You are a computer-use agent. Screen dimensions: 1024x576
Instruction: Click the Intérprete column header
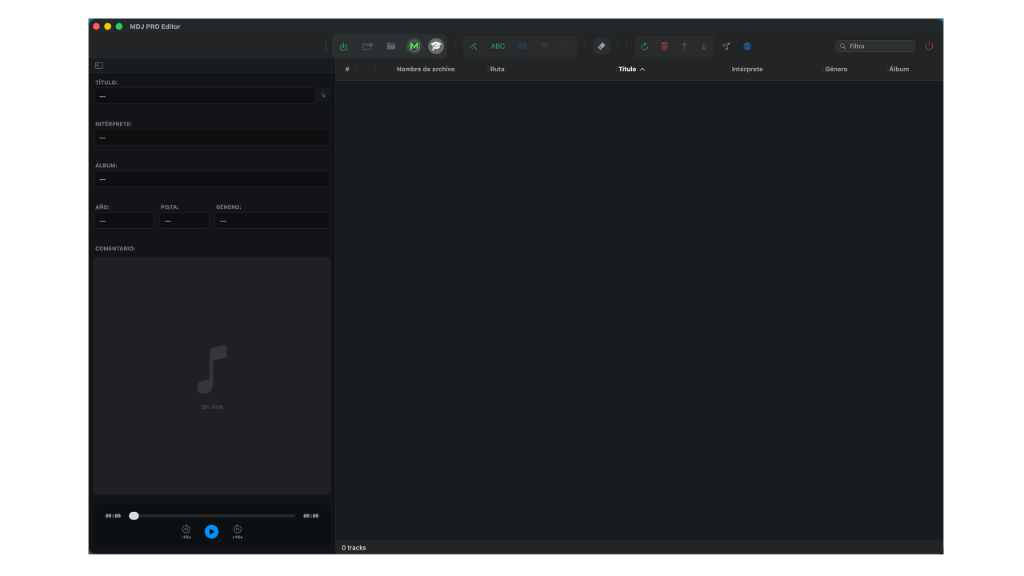coord(747,69)
